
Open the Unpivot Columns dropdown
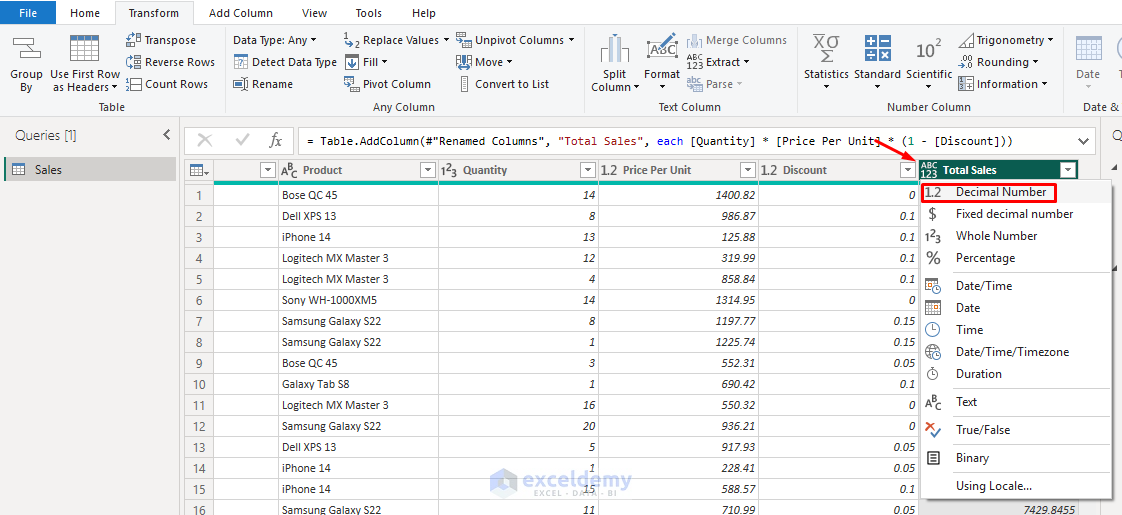pos(515,40)
